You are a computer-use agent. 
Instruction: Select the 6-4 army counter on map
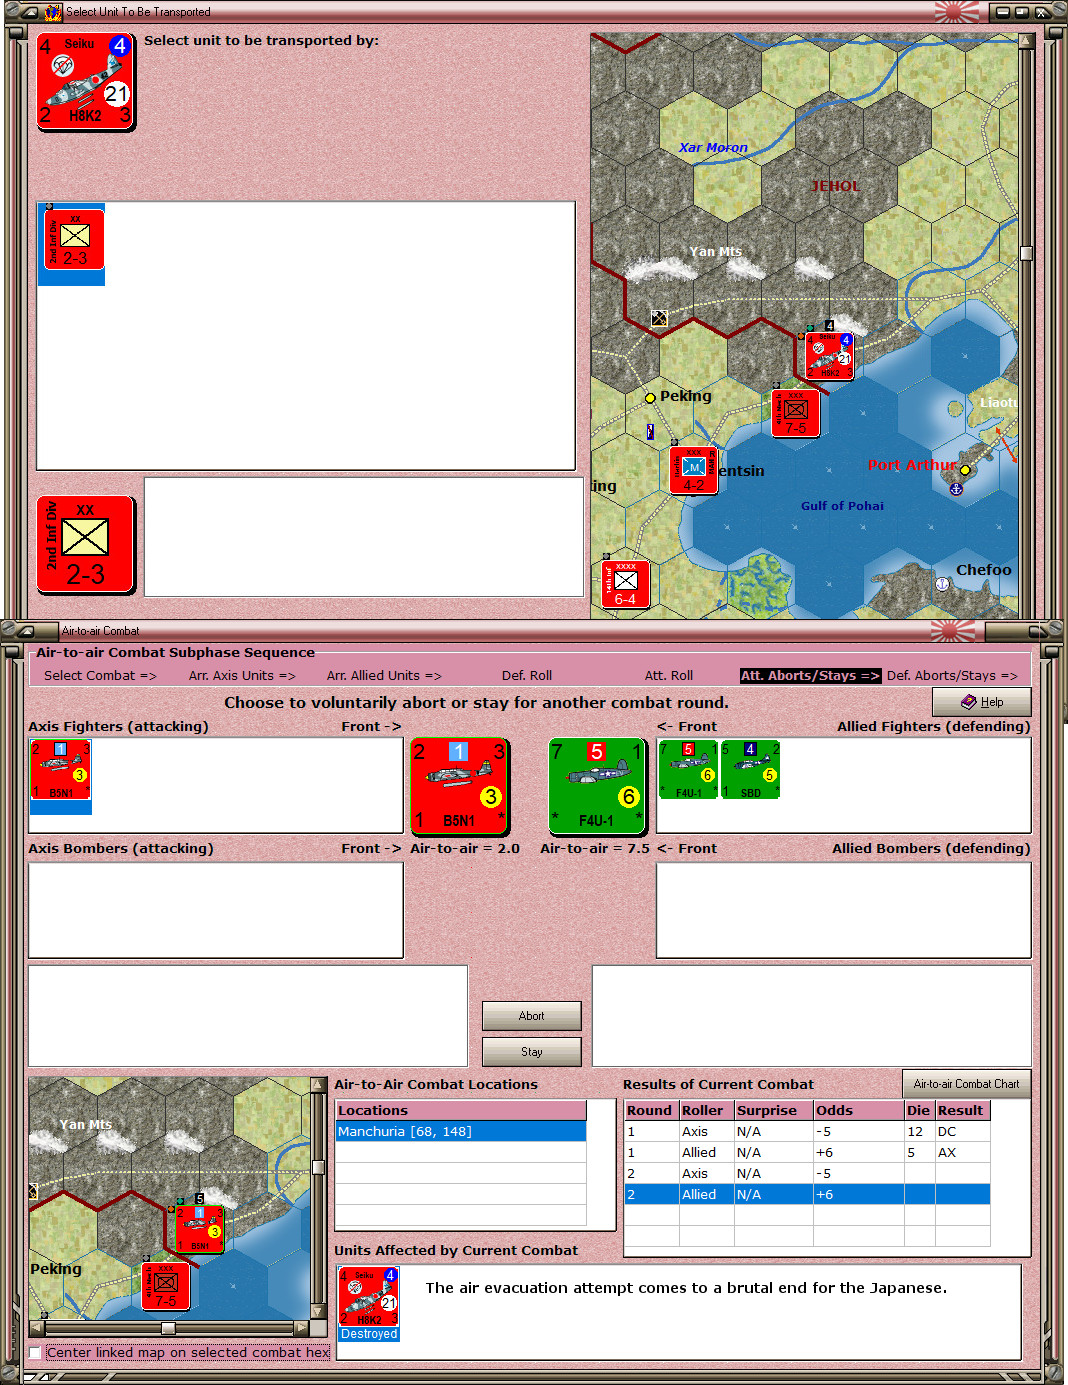(626, 584)
